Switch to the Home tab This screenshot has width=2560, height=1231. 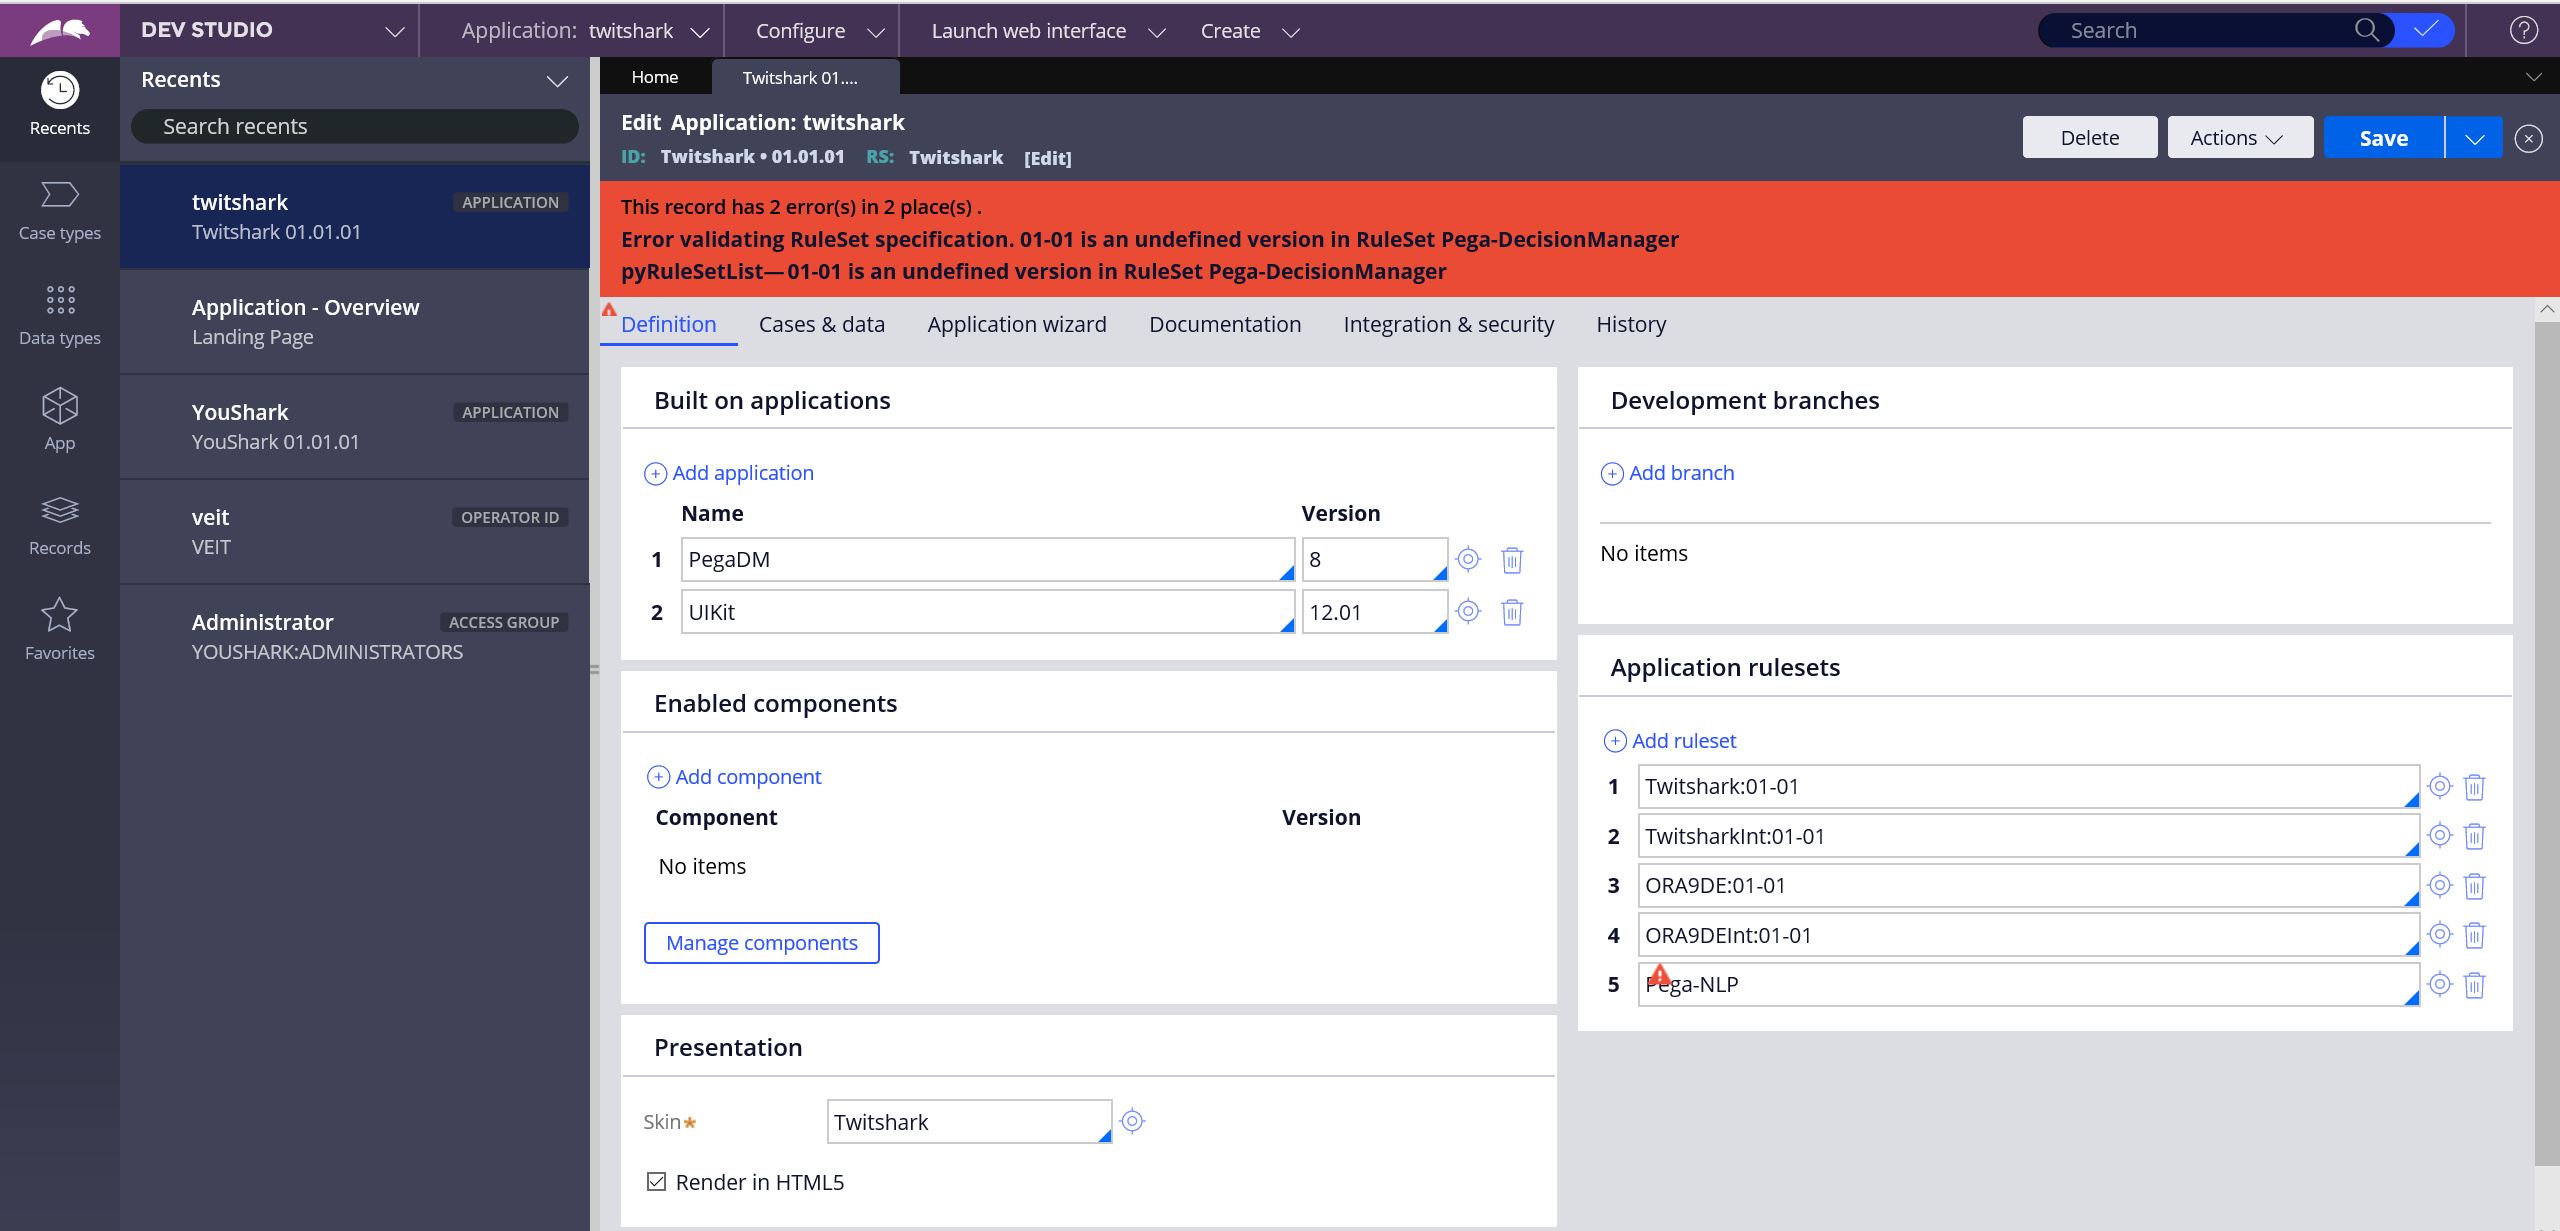(655, 77)
